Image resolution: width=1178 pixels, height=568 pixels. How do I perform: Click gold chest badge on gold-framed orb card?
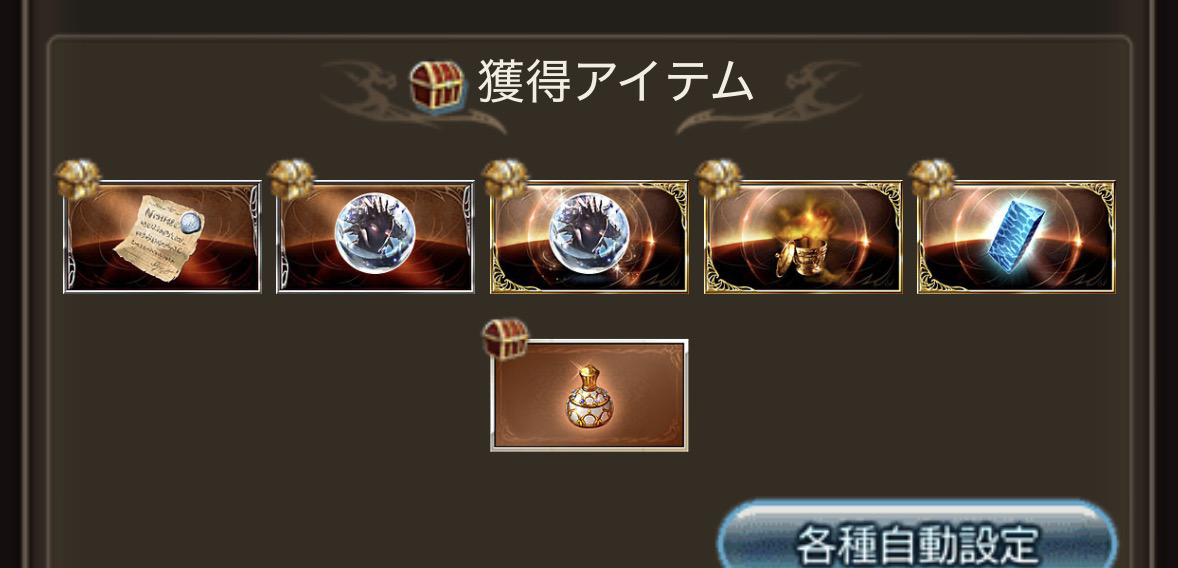tap(505, 180)
